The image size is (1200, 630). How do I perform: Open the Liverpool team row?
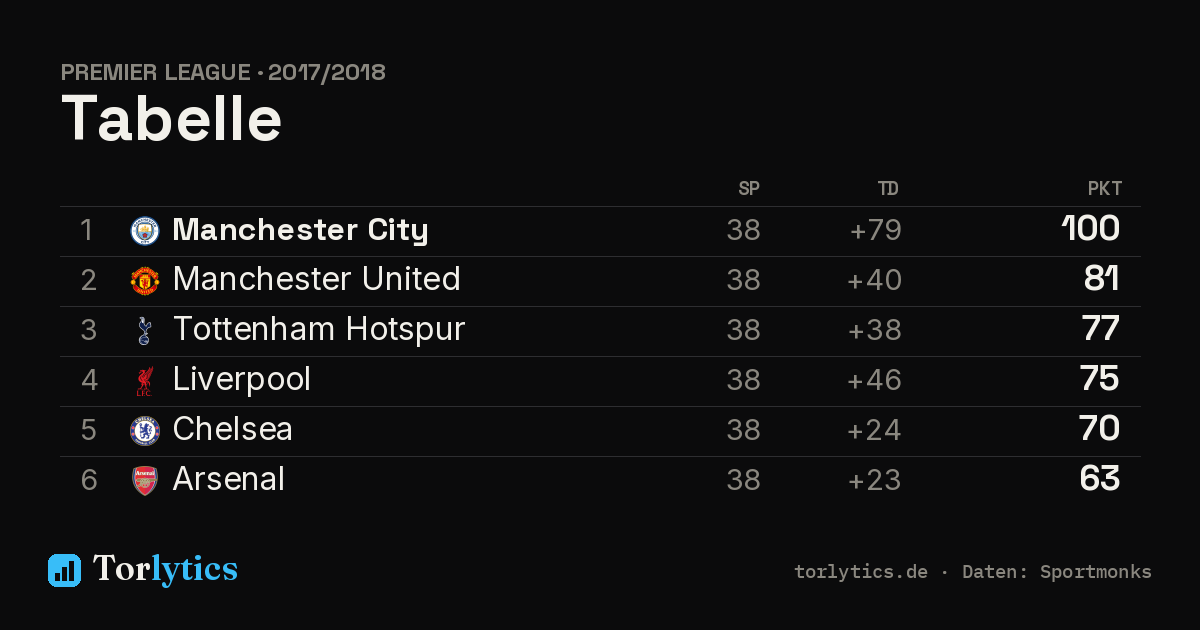pyautogui.click(x=600, y=381)
